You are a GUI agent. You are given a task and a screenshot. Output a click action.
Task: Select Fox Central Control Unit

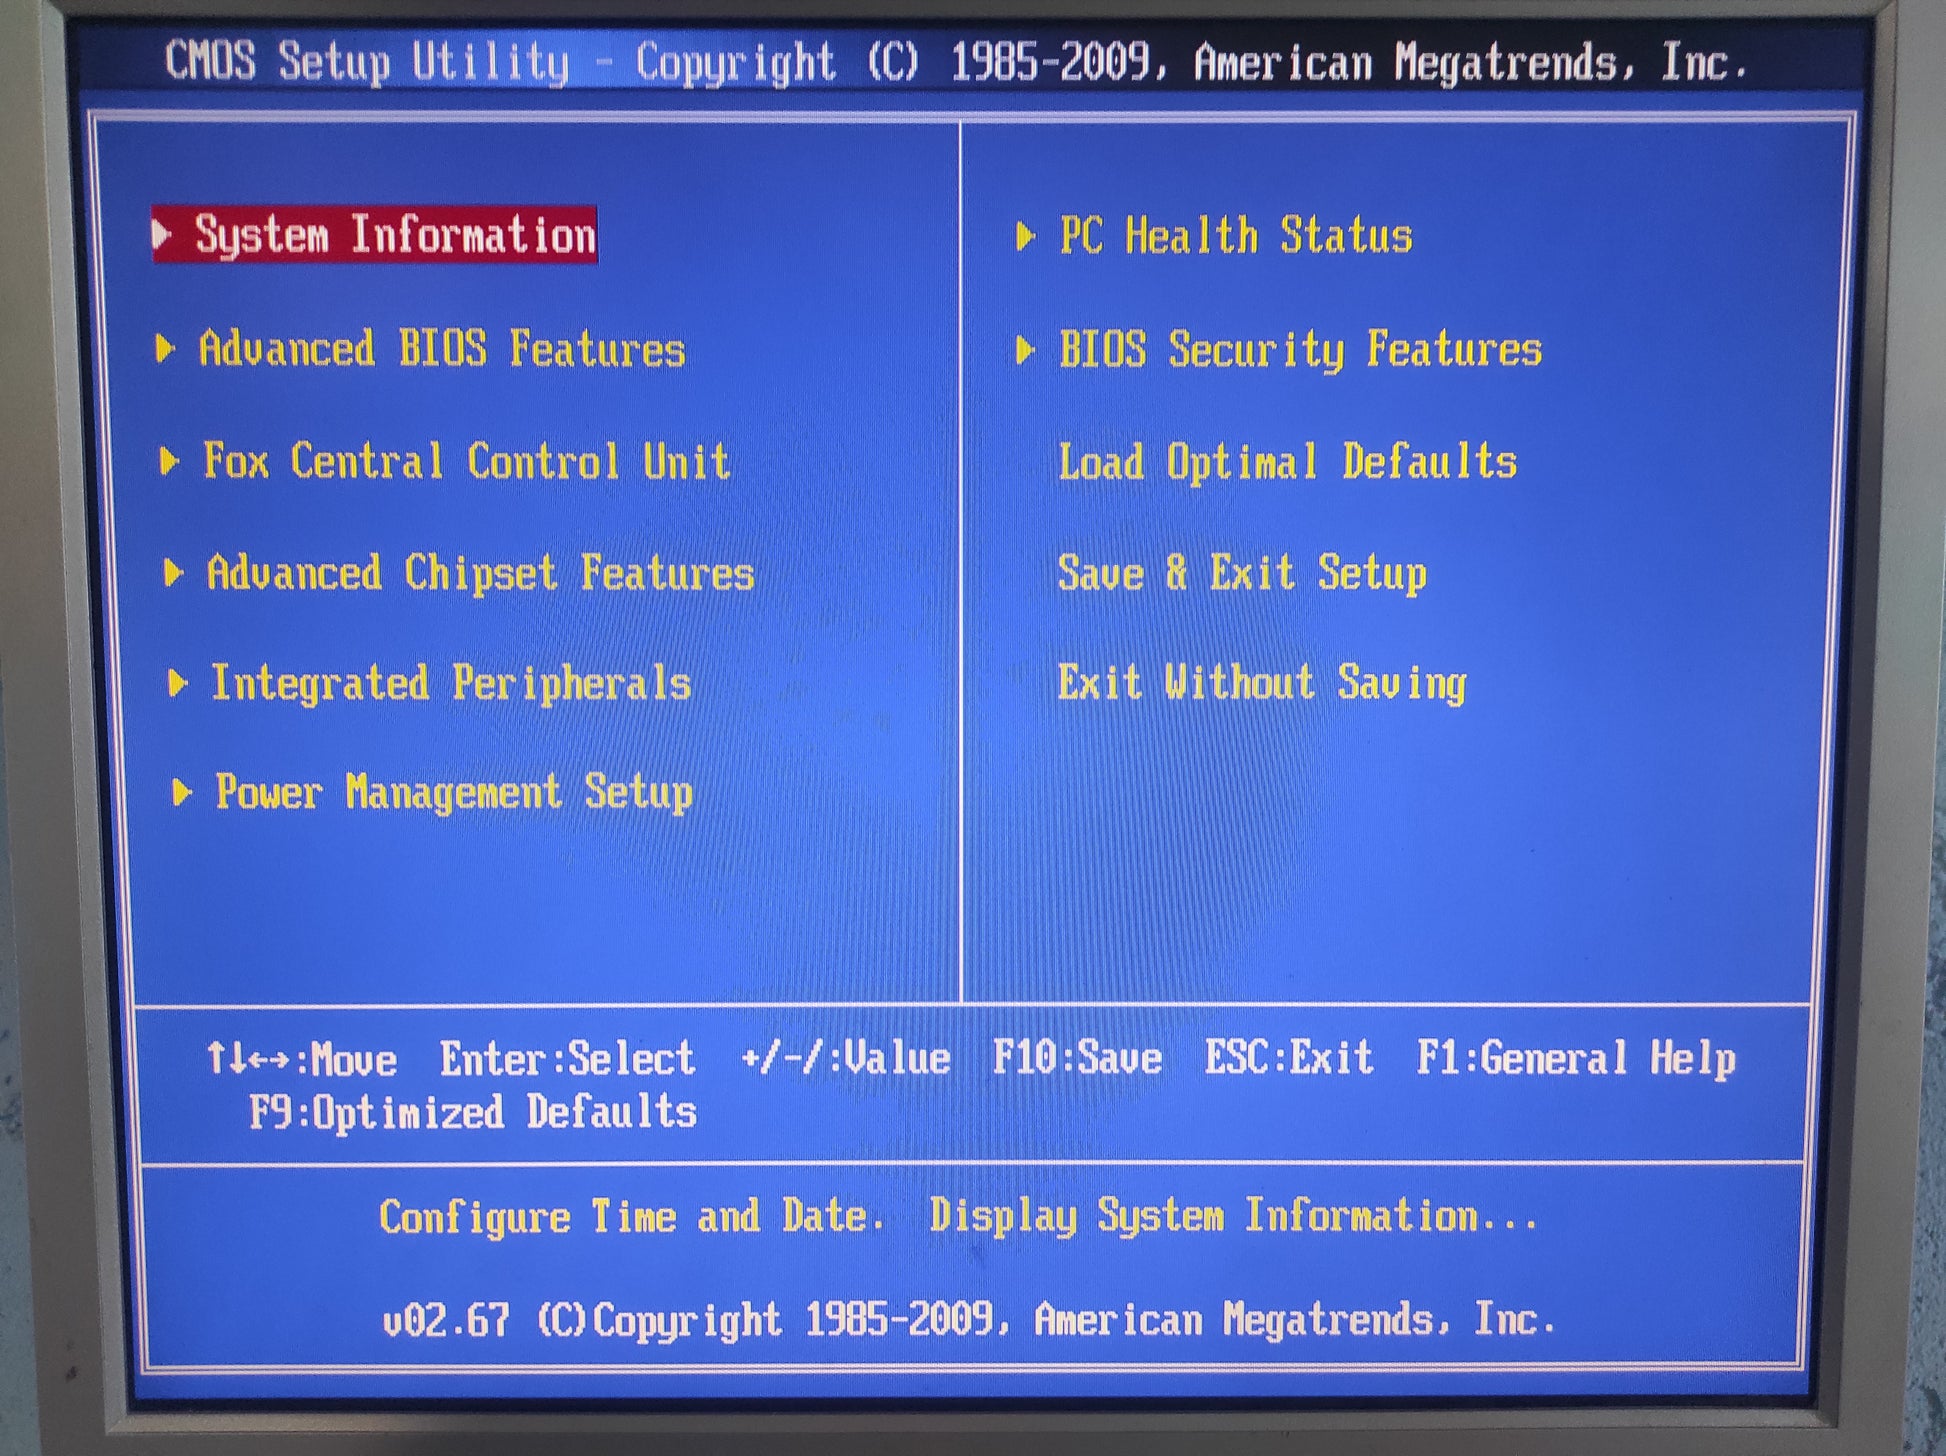(466, 462)
